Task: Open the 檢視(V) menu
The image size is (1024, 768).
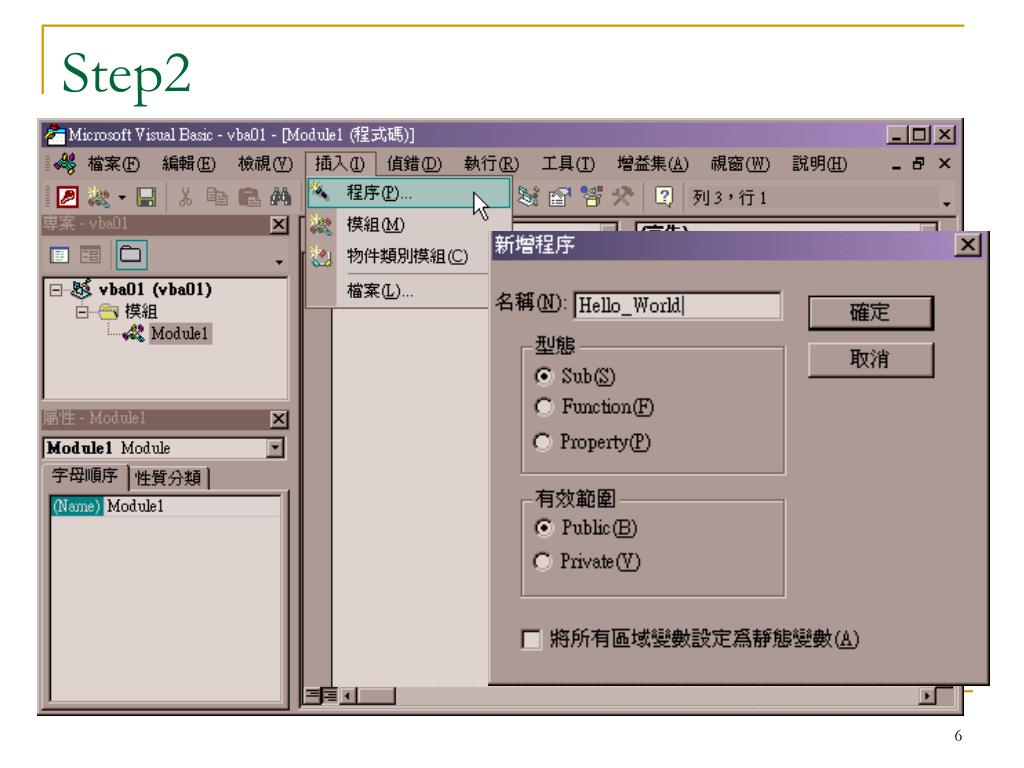Action: pos(265,163)
